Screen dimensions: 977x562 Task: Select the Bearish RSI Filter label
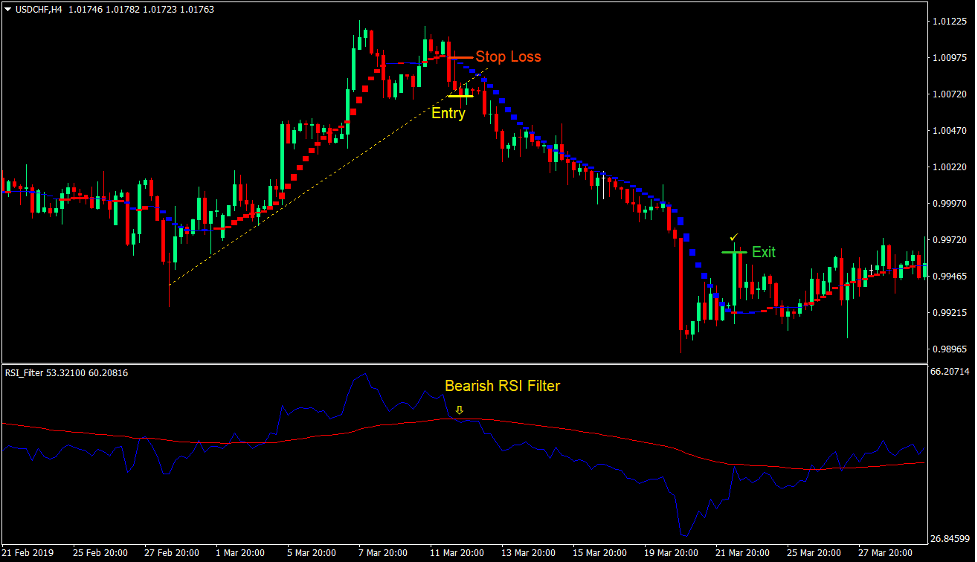pos(502,386)
